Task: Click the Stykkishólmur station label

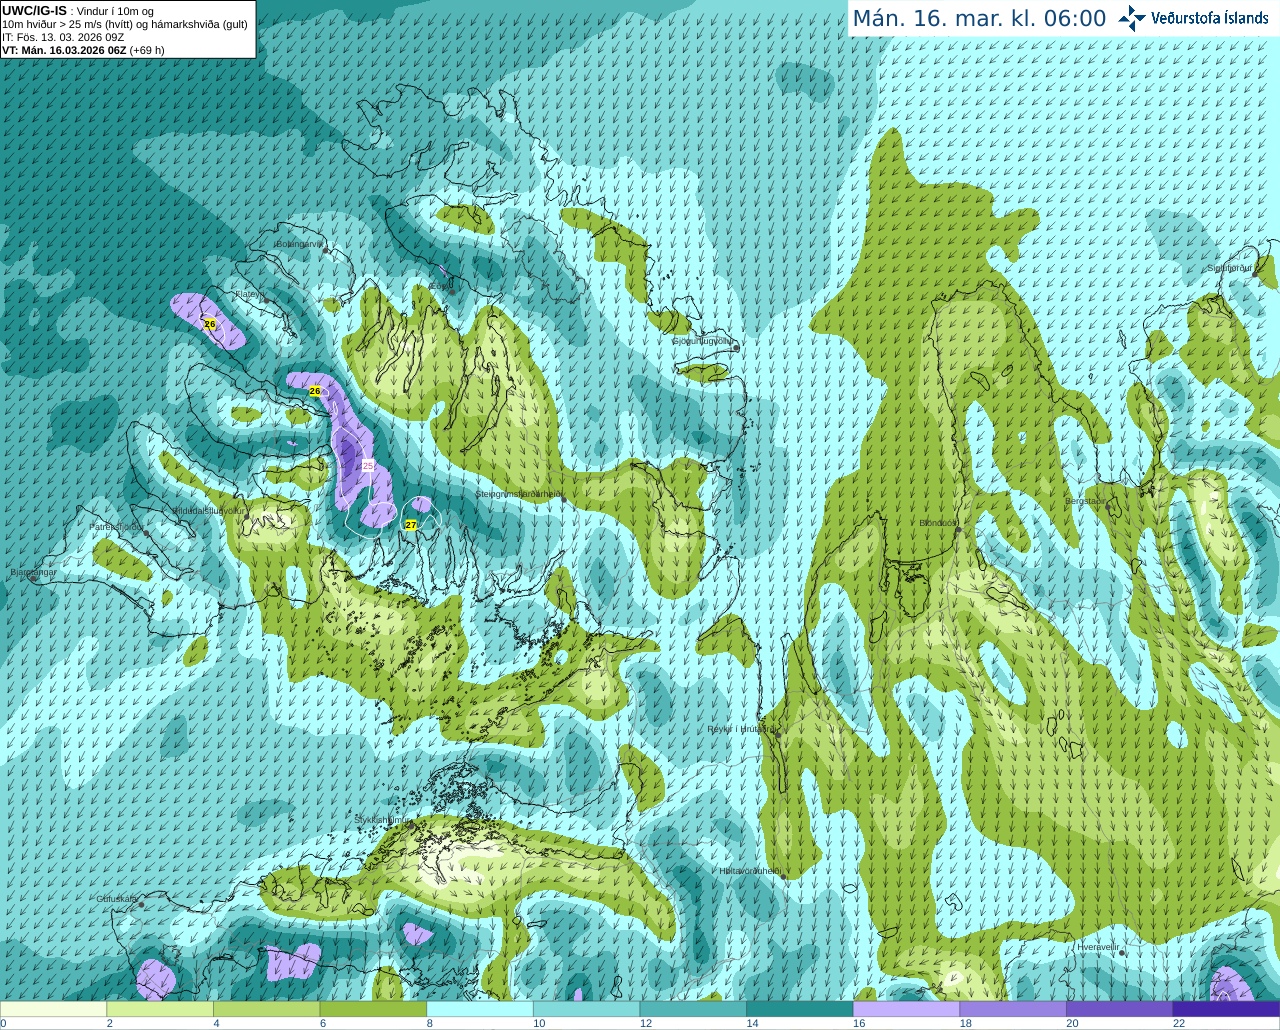Action: pos(383,819)
